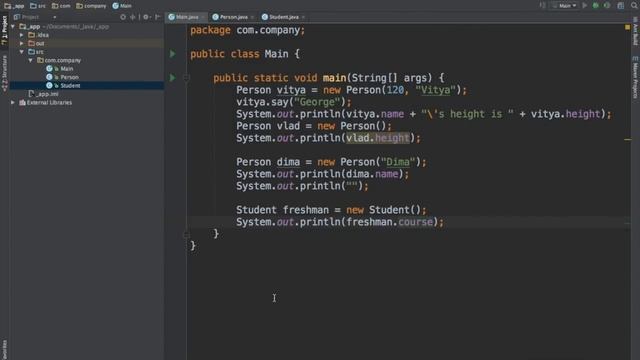640x360 pixels.
Task: Click the string "Vitya" in code
Action: point(435,90)
